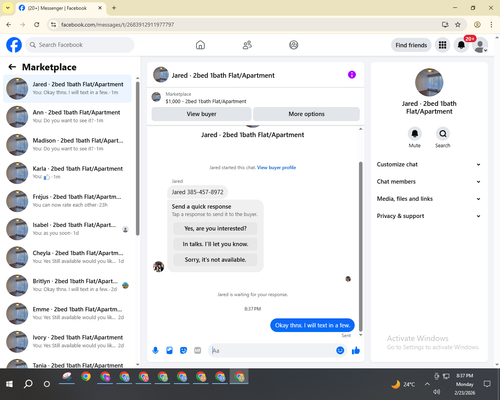The width and height of the screenshot is (500, 400).
Task: Attach a file with the photo icon
Action: [169, 350]
